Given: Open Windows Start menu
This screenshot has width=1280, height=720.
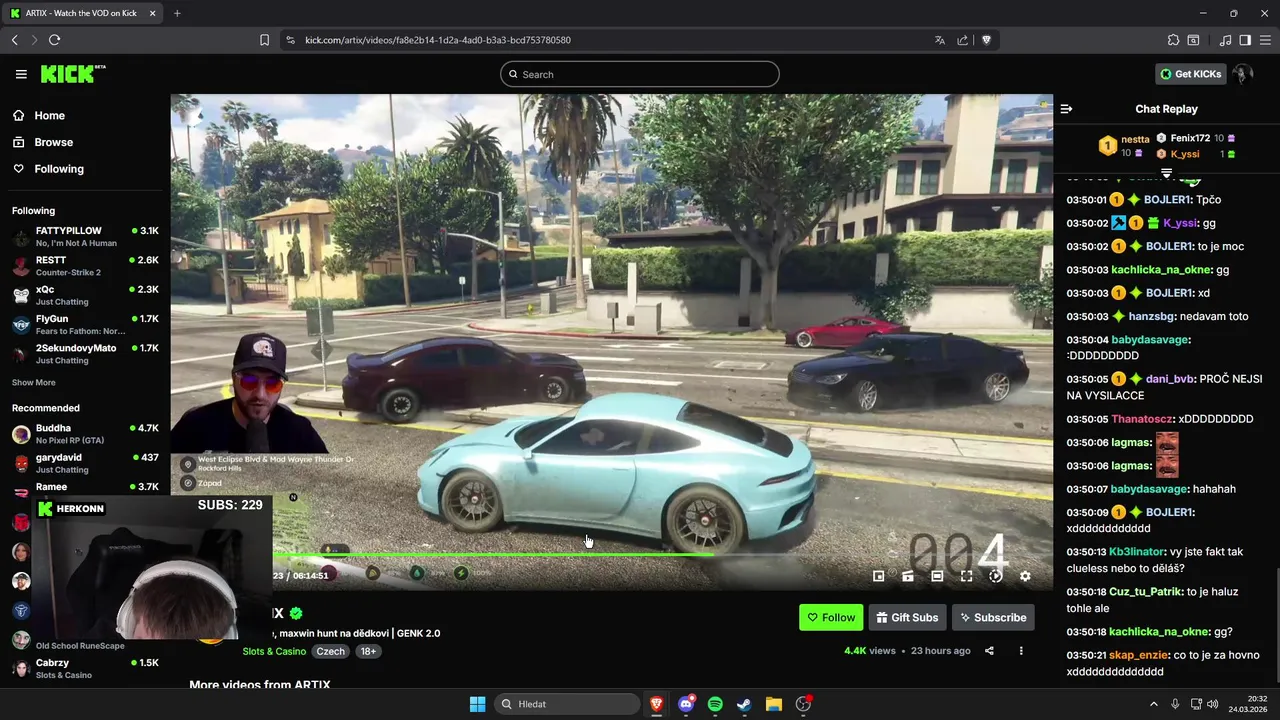Looking at the screenshot, I should coord(477,704).
